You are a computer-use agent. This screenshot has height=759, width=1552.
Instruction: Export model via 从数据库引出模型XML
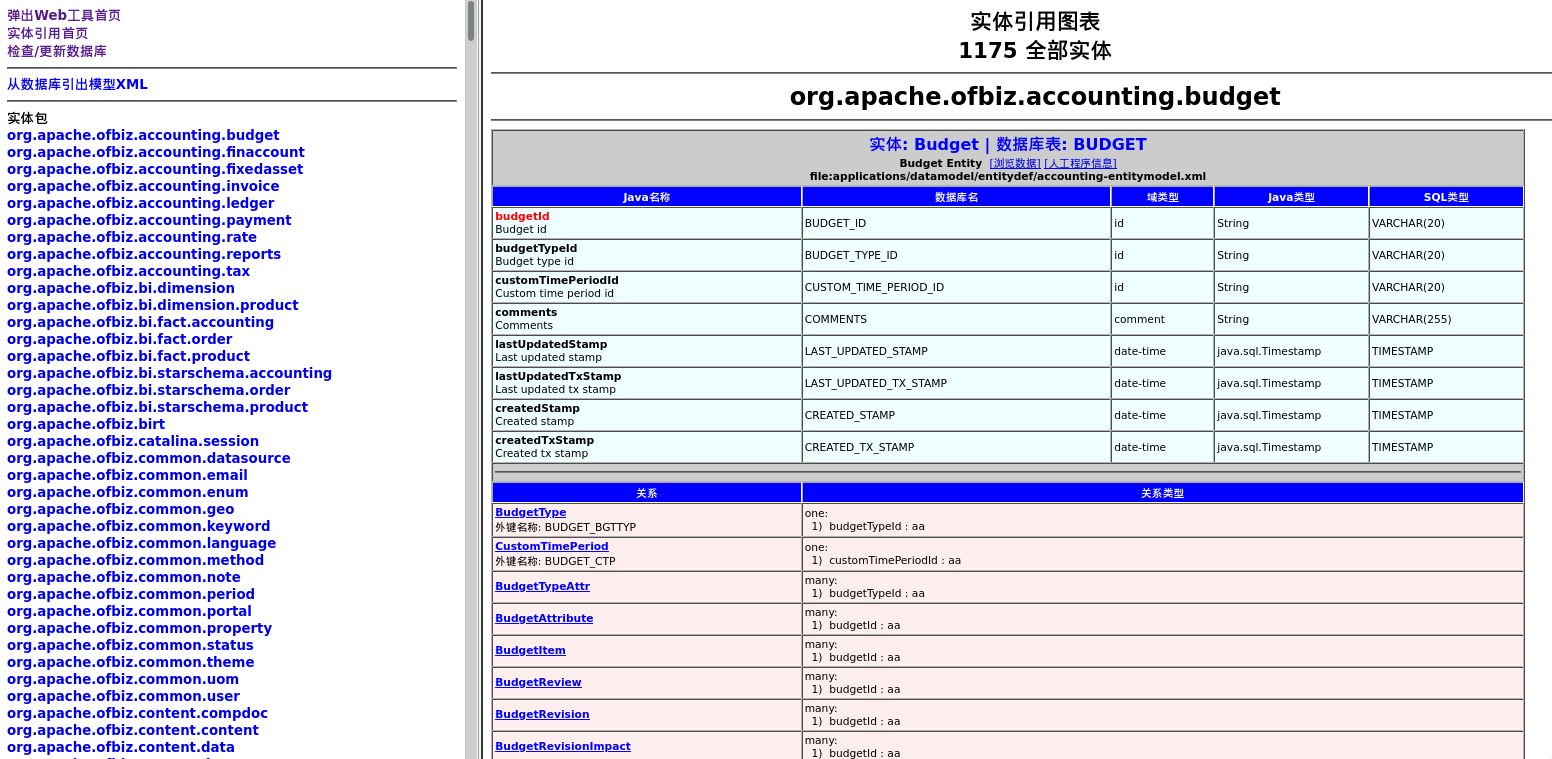77,84
